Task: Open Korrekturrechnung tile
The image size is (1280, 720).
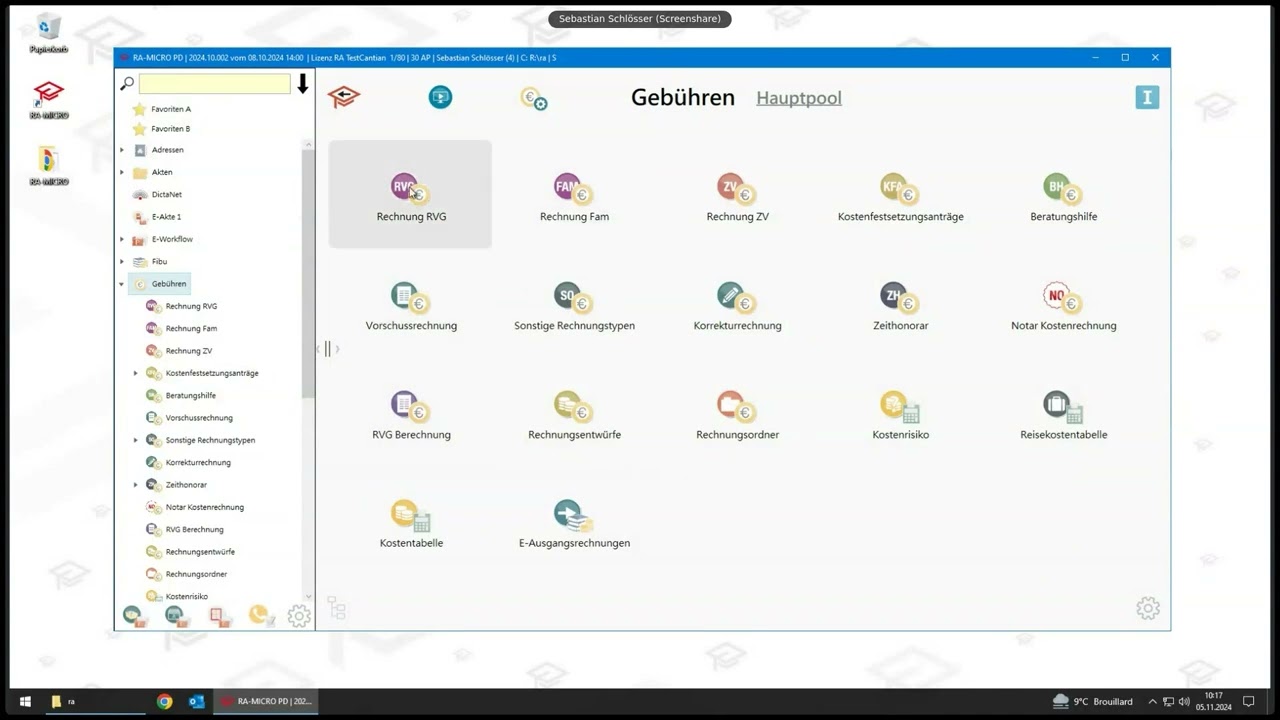Action: click(737, 305)
